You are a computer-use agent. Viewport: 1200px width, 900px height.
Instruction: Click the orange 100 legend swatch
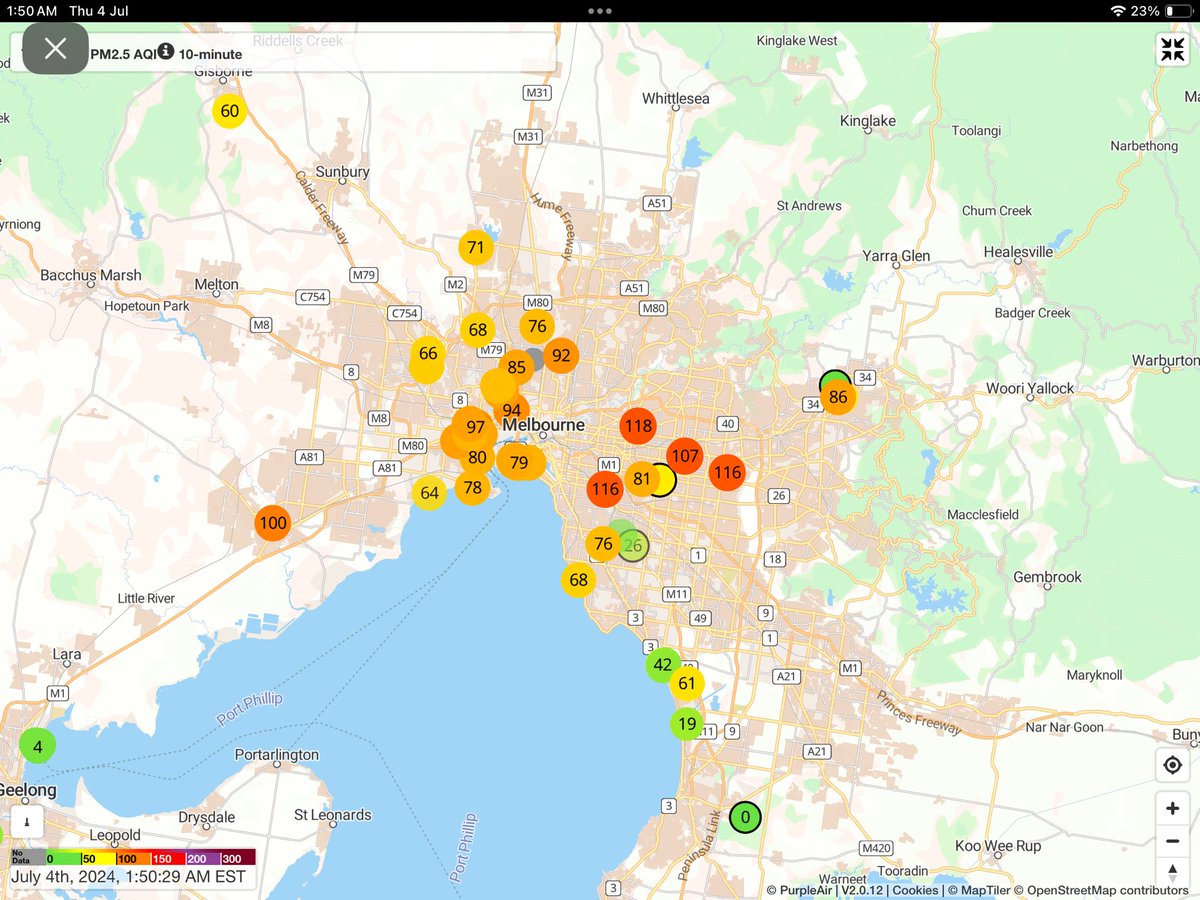tap(133, 858)
